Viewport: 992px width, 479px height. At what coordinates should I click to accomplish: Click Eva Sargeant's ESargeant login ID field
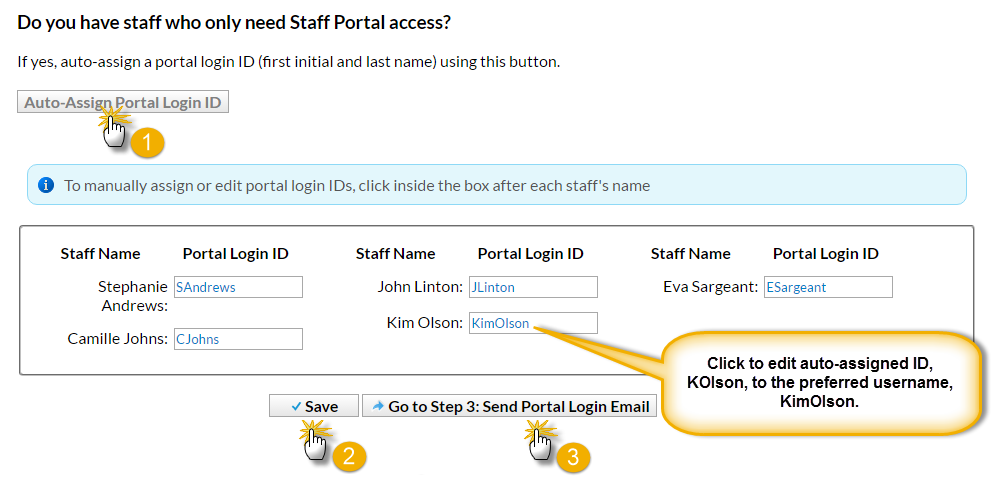coord(828,287)
